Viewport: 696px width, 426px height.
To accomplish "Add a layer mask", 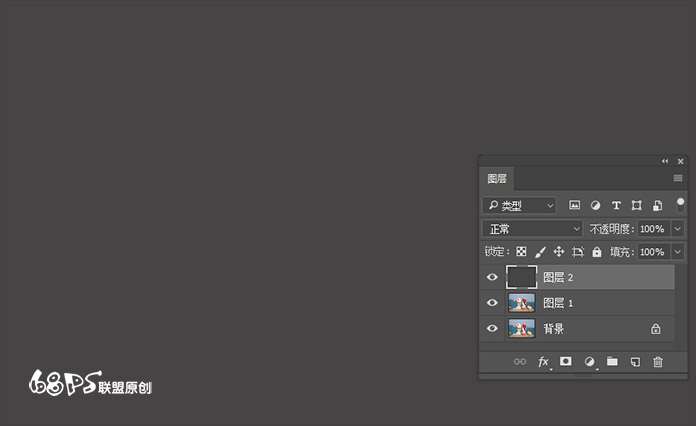I will coord(566,361).
